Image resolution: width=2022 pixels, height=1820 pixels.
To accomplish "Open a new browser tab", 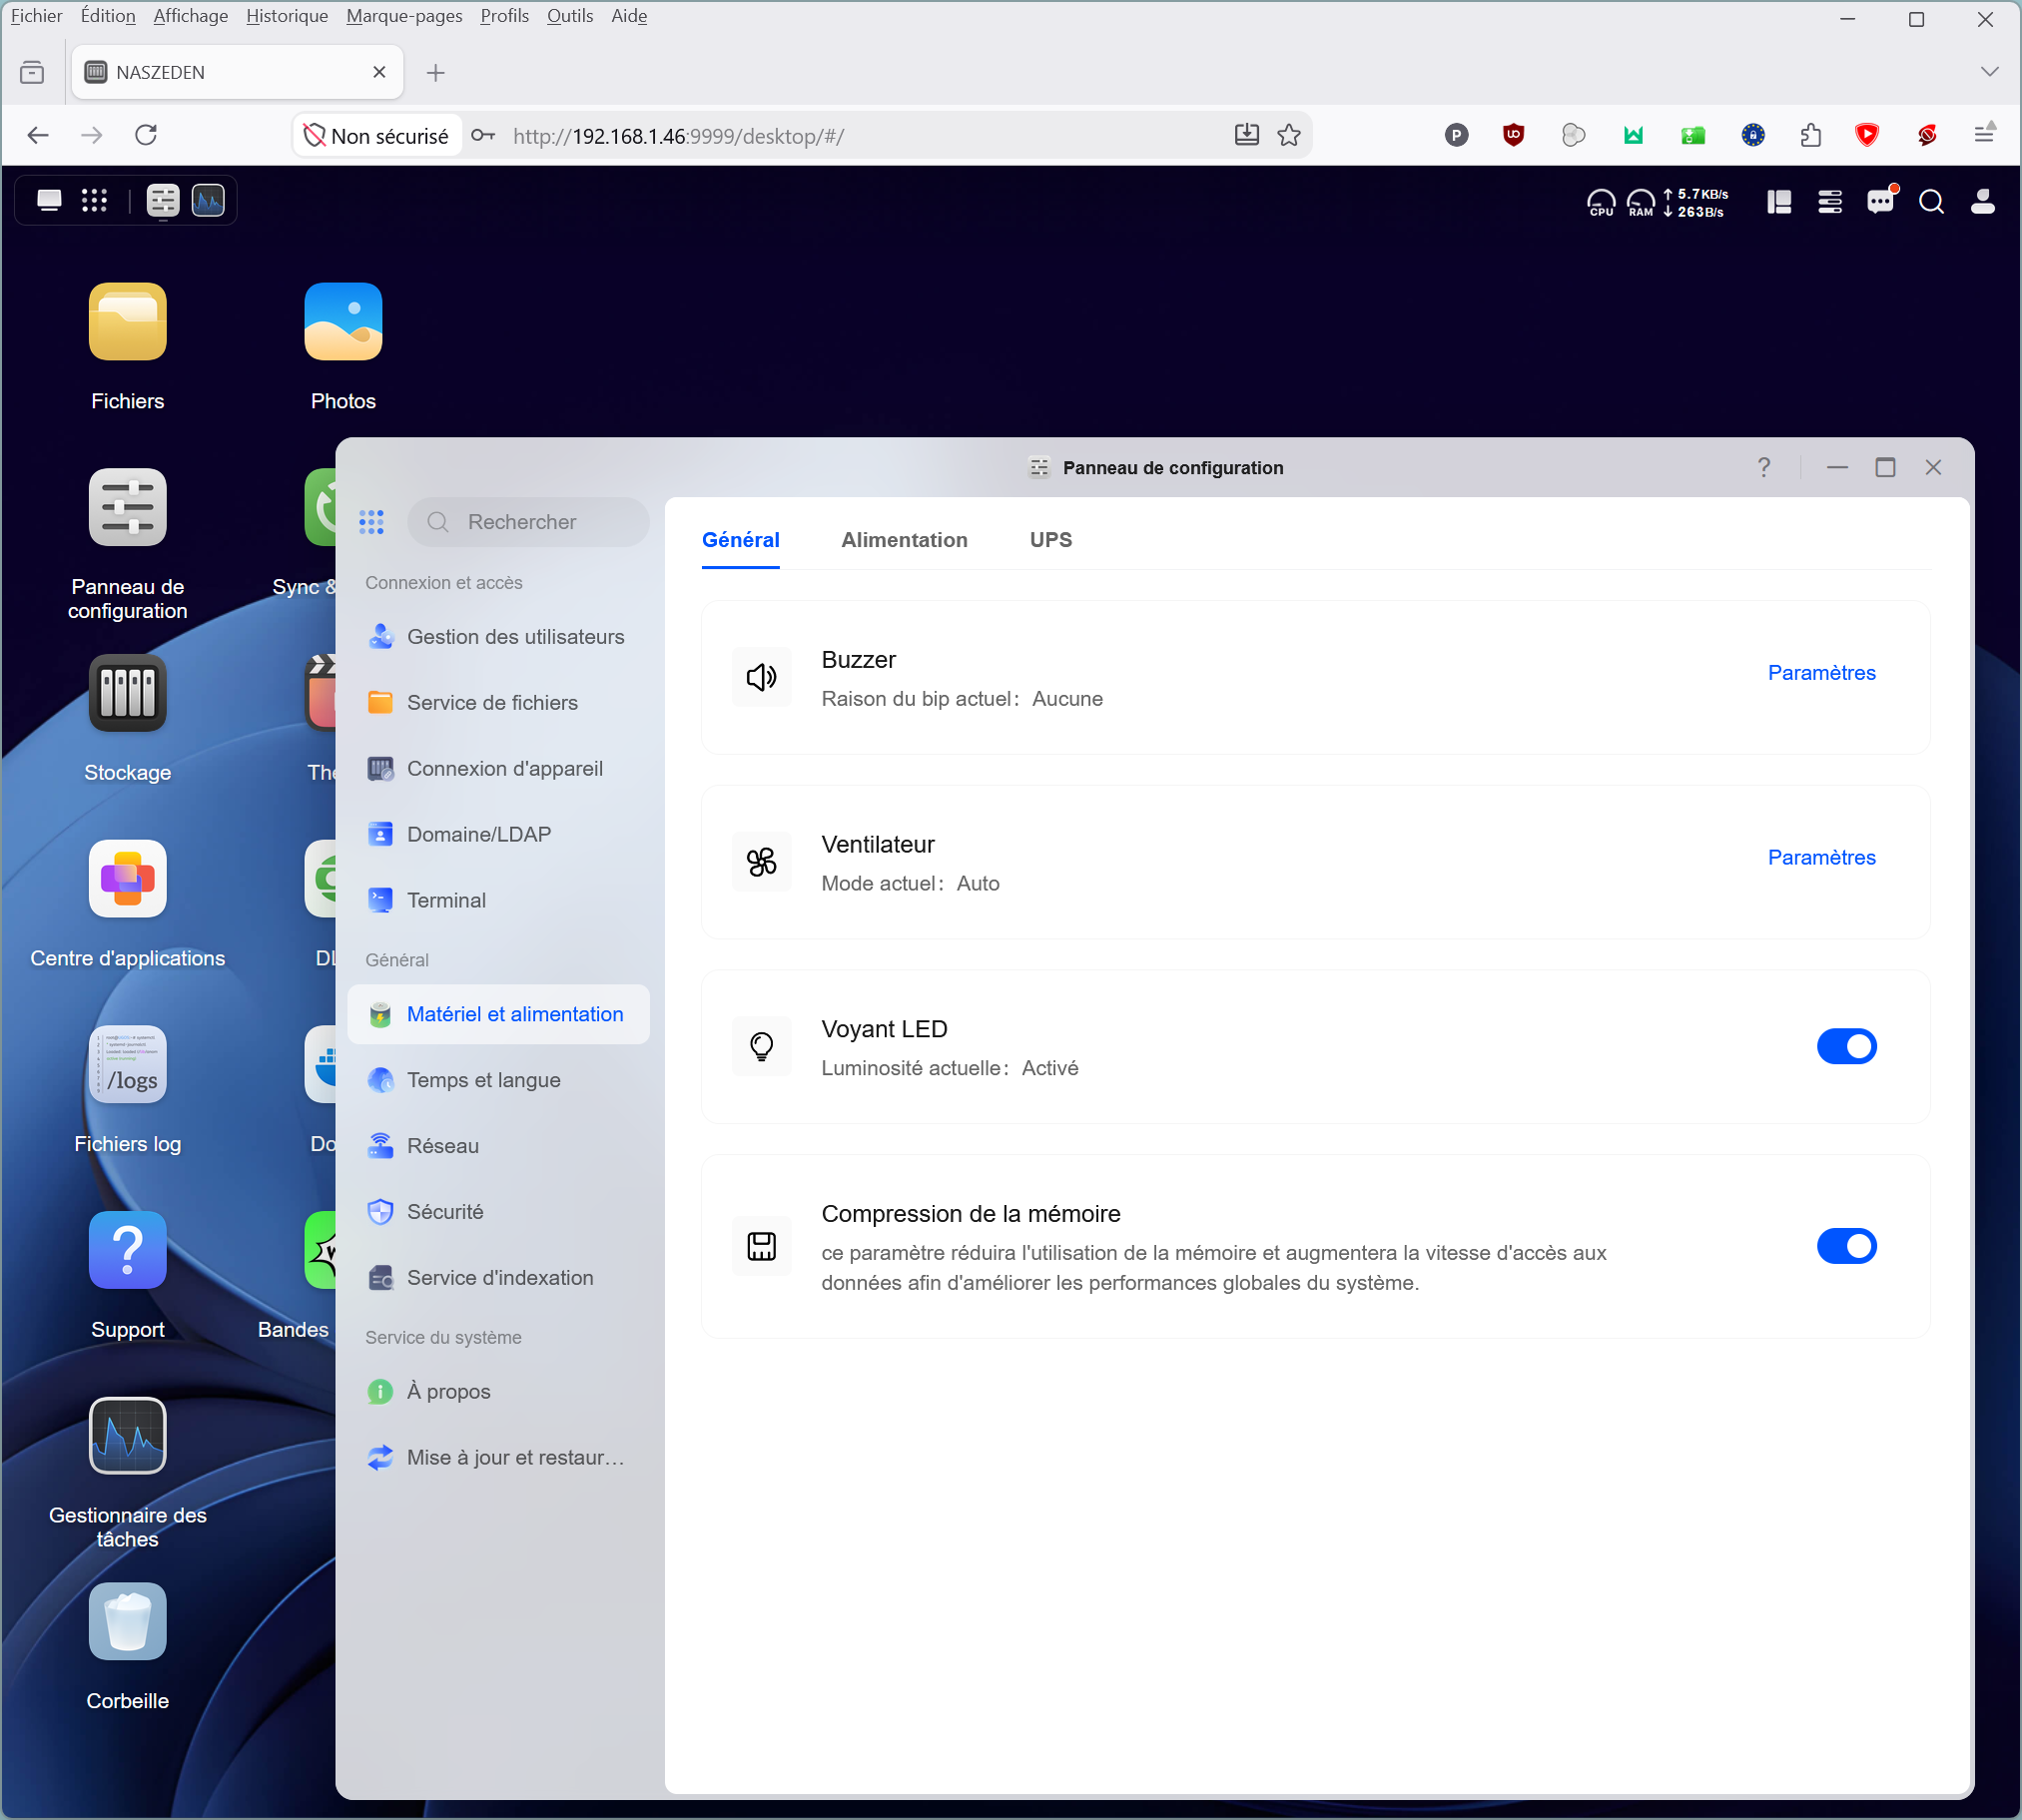I will click(435, 72).
